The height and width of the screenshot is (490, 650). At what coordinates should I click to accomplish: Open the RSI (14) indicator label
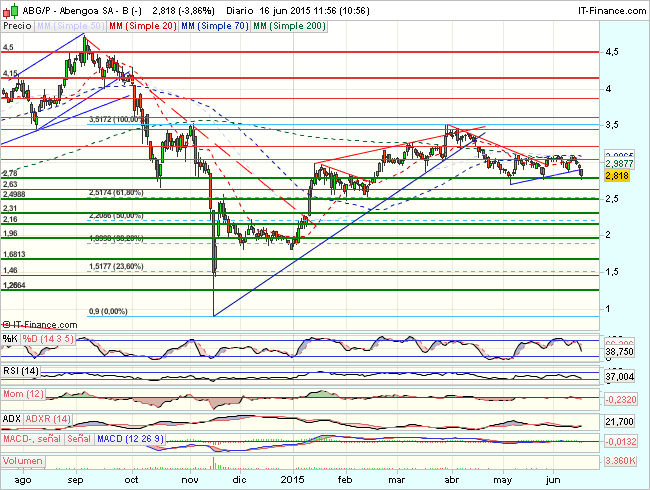tap(21, 371)
